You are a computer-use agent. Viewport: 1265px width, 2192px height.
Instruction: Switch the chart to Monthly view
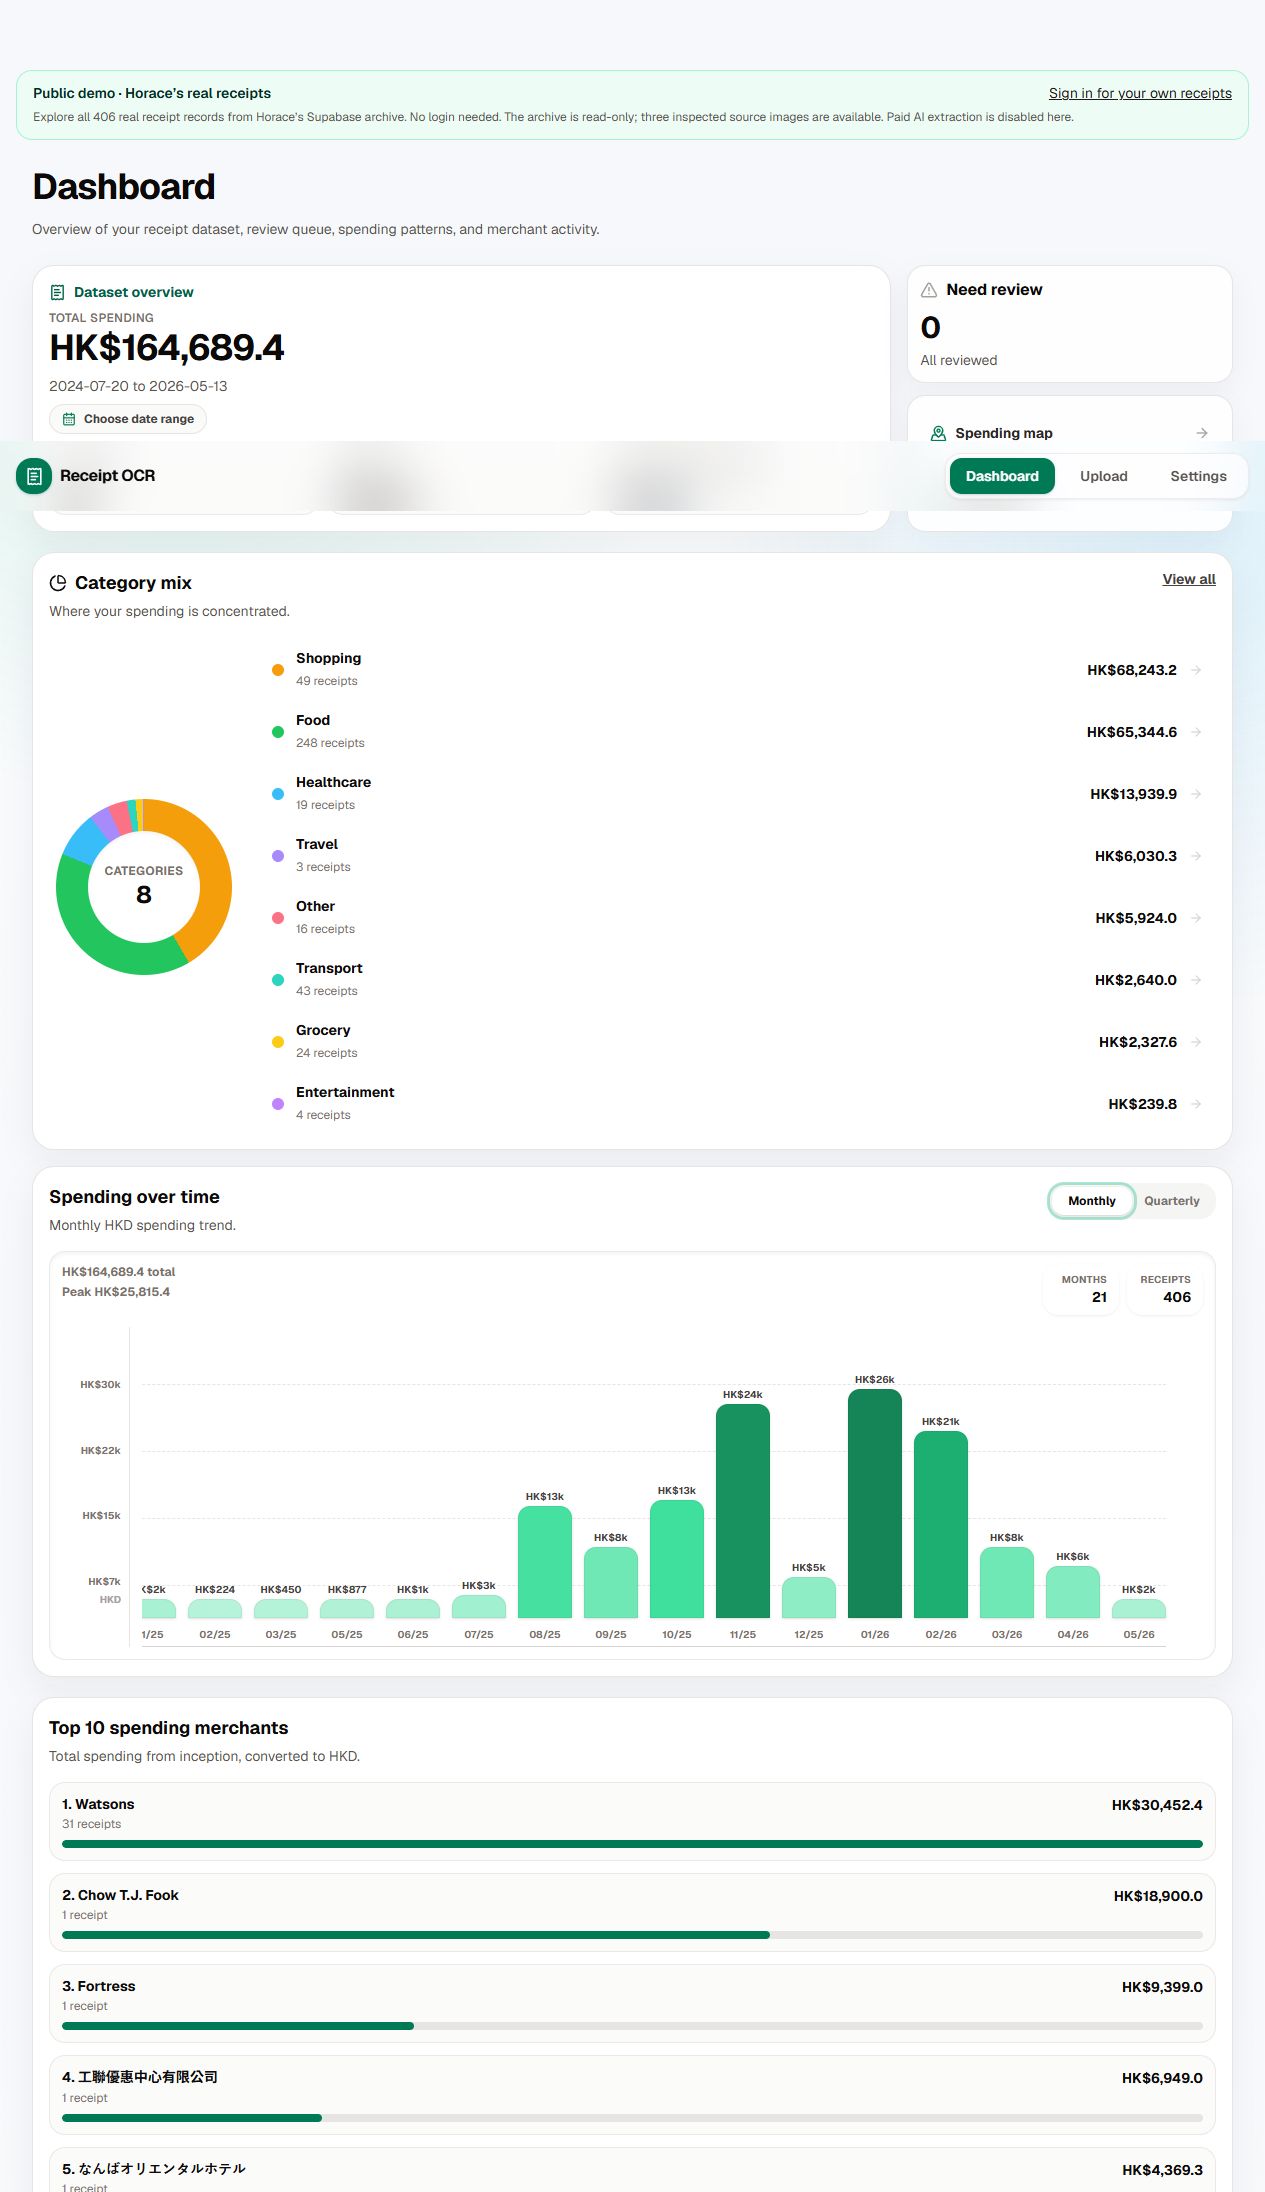coord(1091,1201)
